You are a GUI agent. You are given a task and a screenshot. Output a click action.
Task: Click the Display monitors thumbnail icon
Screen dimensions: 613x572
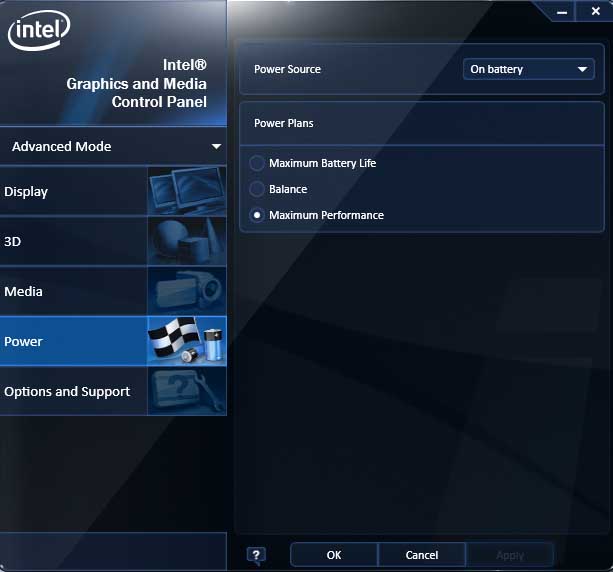point(187,191)
